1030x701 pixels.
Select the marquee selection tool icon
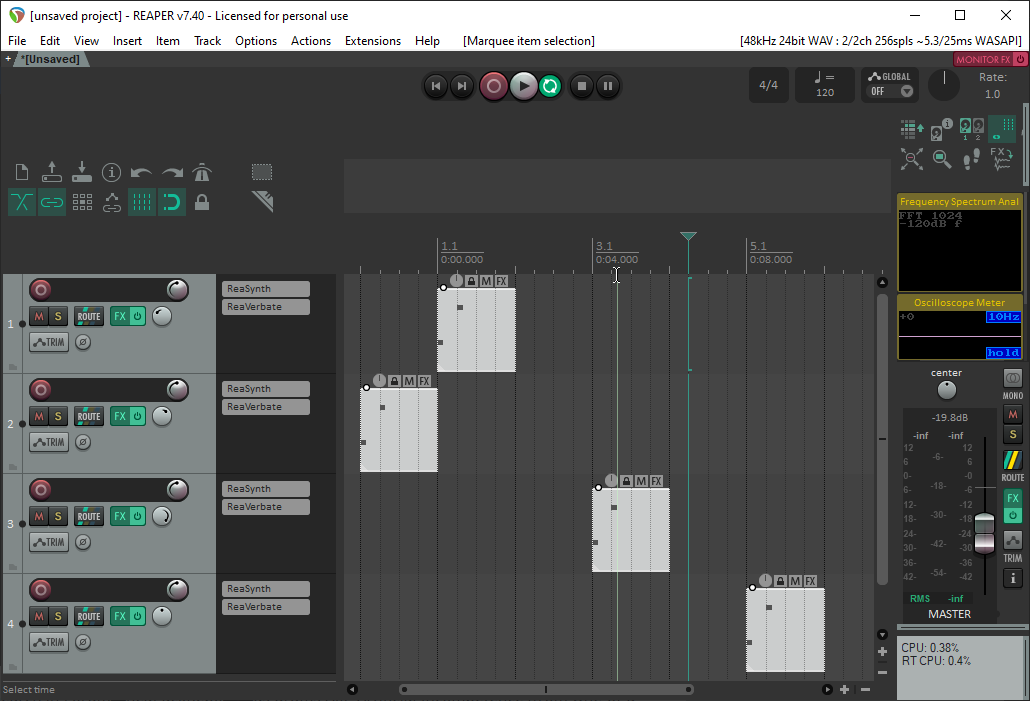pos(261,172)
